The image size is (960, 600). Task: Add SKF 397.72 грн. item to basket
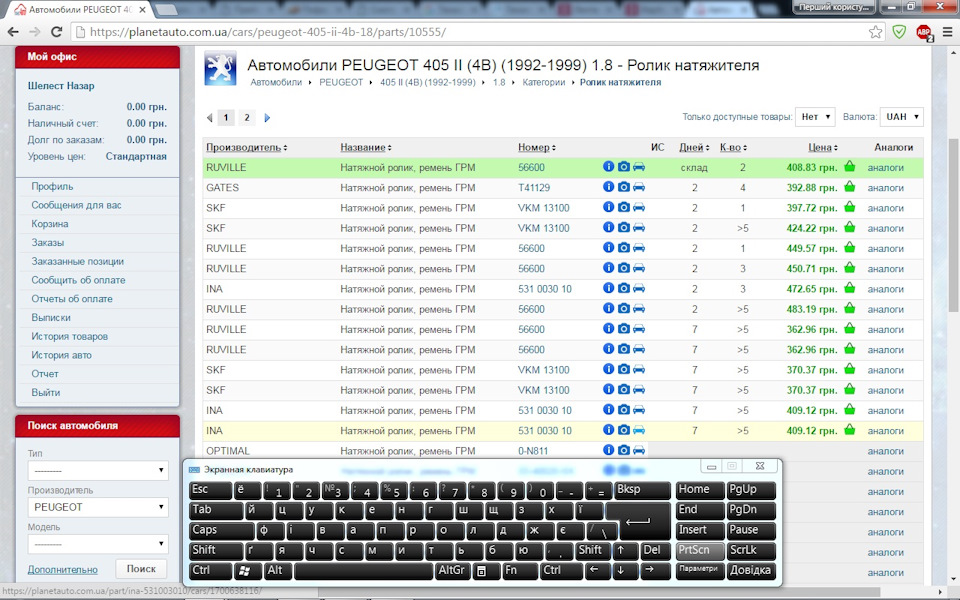pos(849,206)
